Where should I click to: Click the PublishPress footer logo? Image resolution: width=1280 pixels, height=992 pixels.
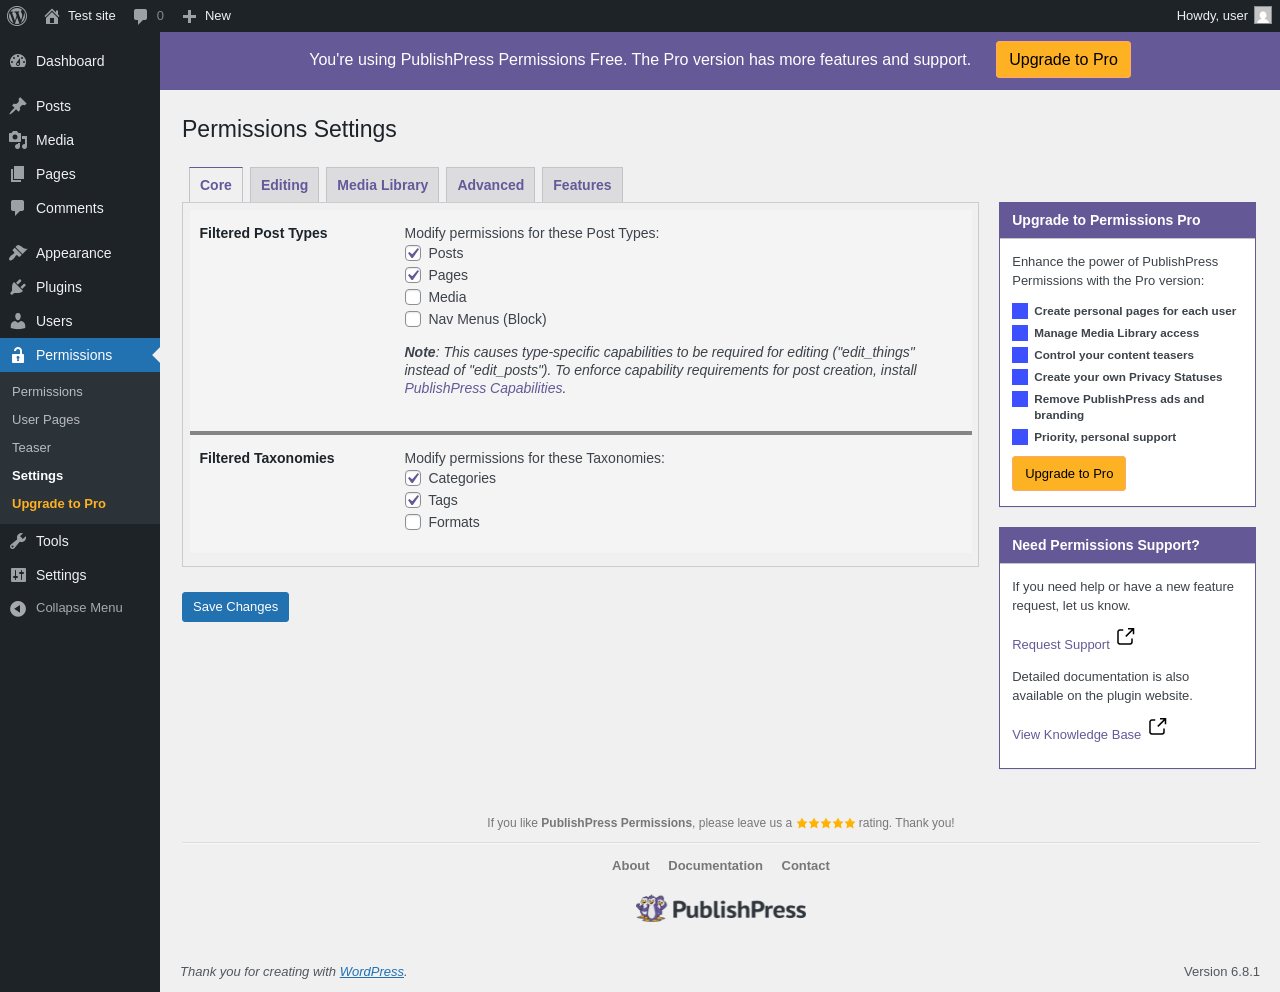(x=721, y=909)
